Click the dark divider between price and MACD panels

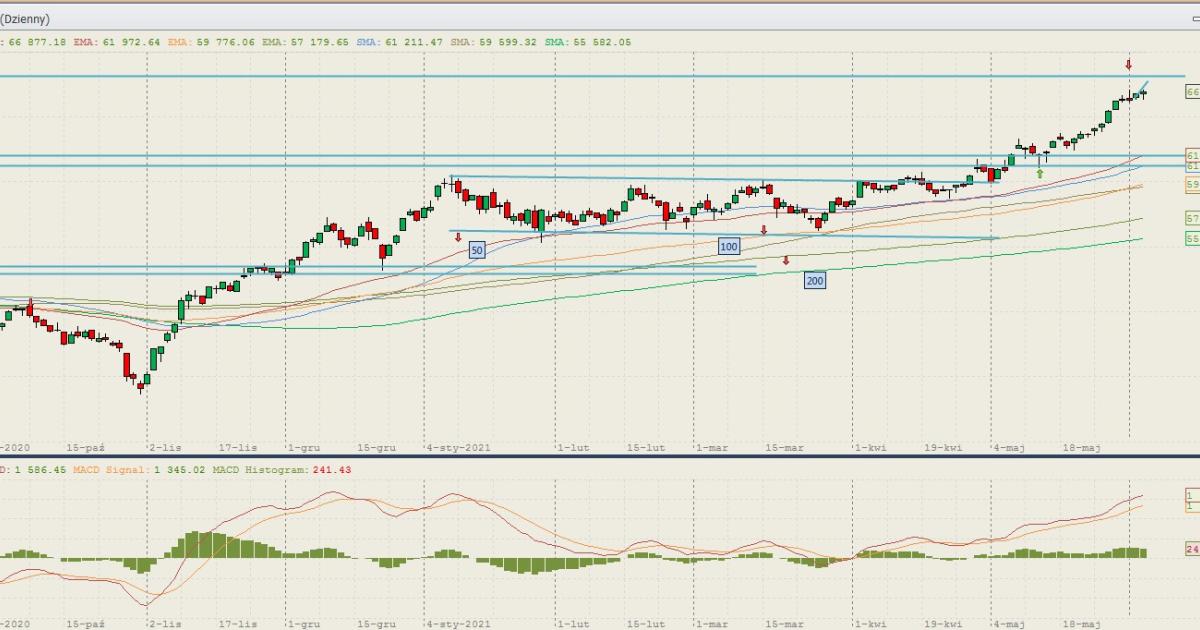tap(600, 457)
